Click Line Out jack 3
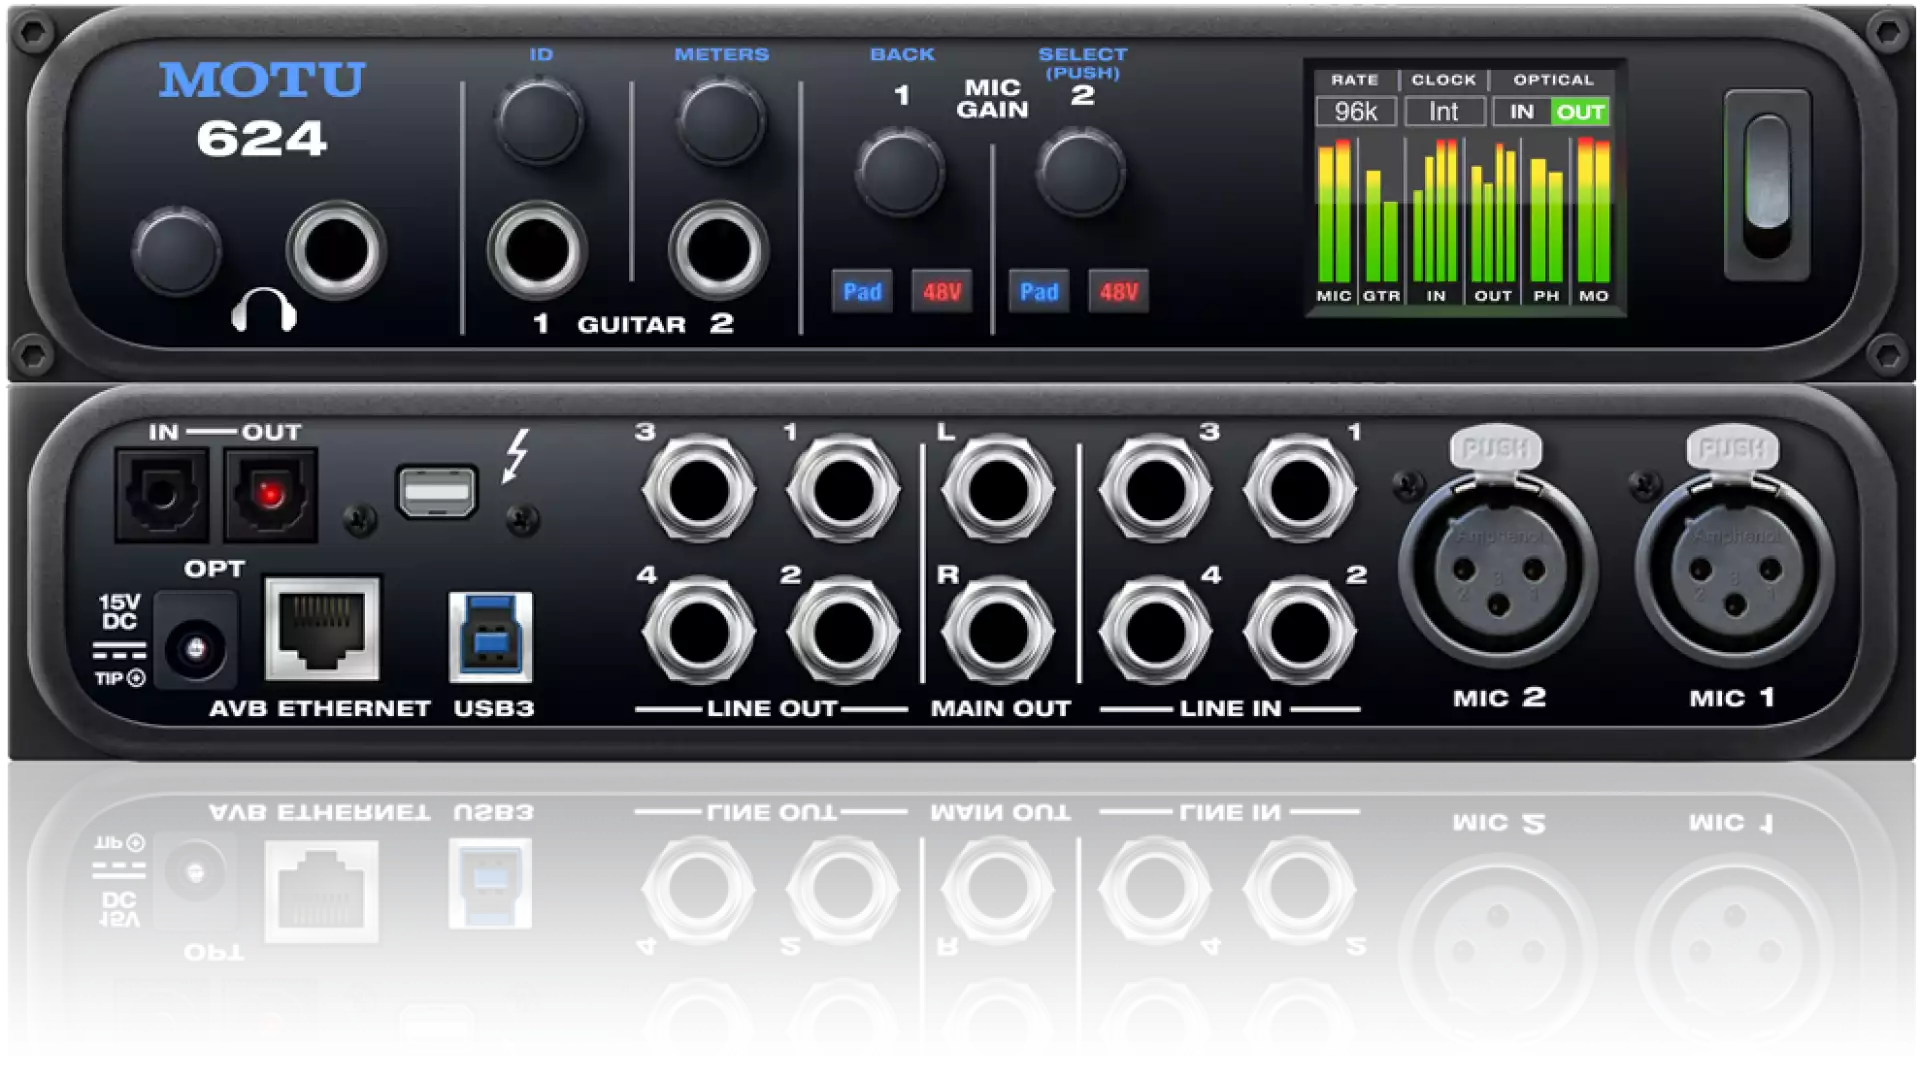Viewport: 1920px width, 1077px height. (698, 490)
